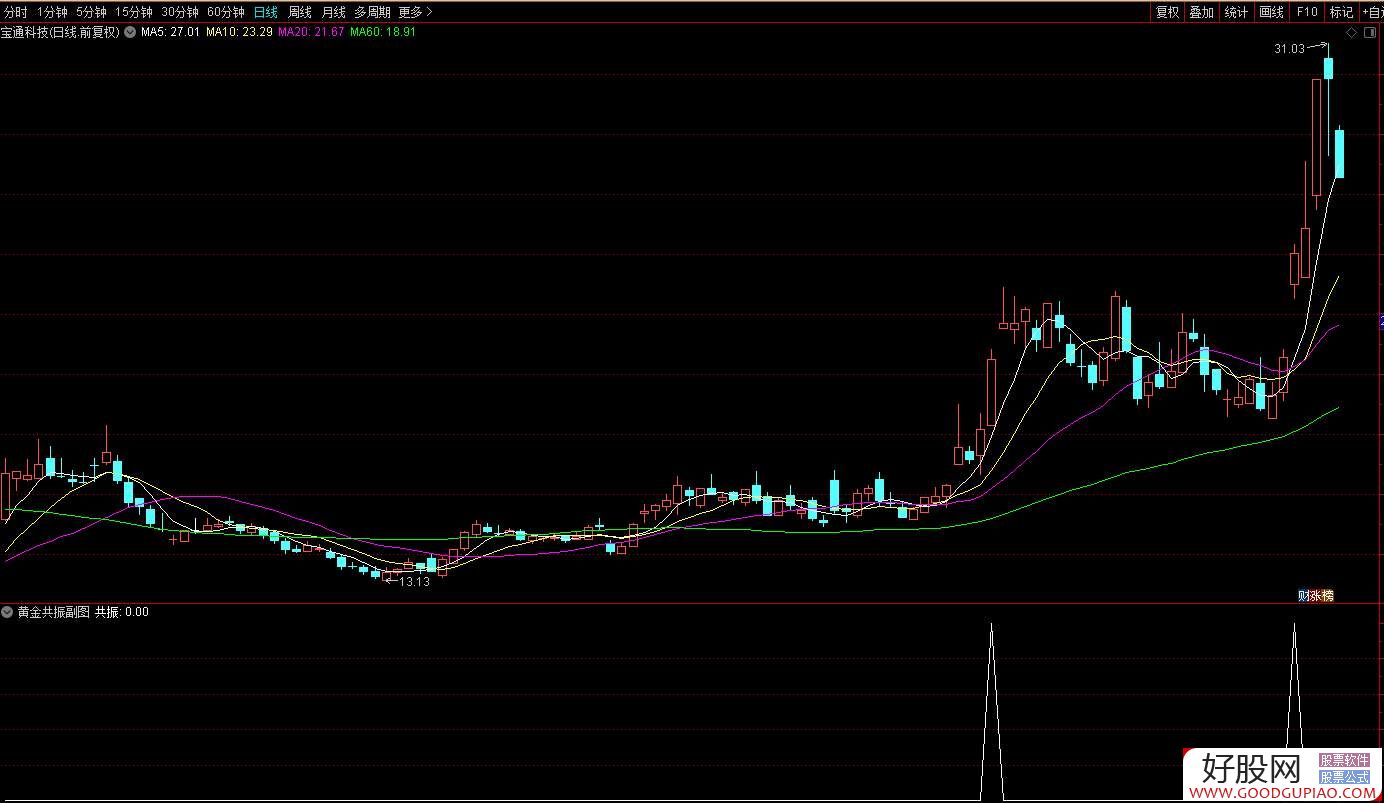Click the 黄金共振副图 indicator name
The height and width of the screenshot is (803, 1384).
click(x=53, y=612)
